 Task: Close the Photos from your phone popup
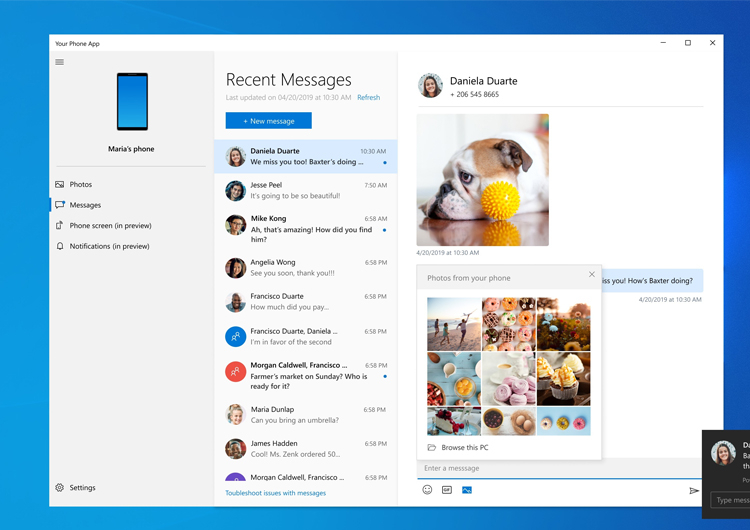click(591, 275)
